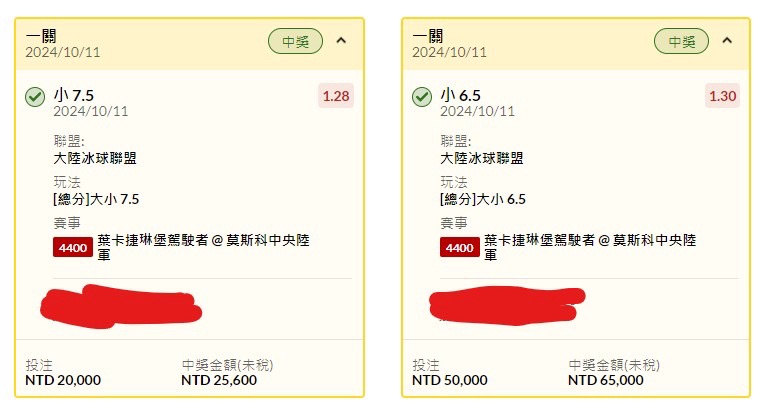This screenshot has width=771, height=409.
Task: Click the green checkmark beside 小 7.5
Action: [x=35, y=97]
